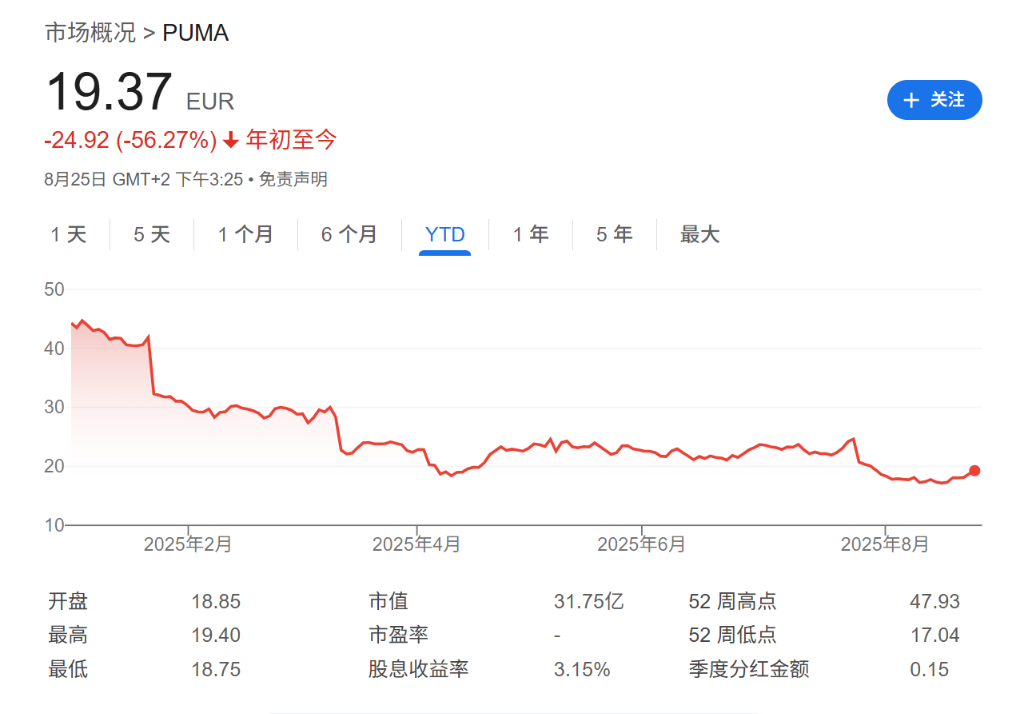Click the 2025年6月 axis label

641,545
